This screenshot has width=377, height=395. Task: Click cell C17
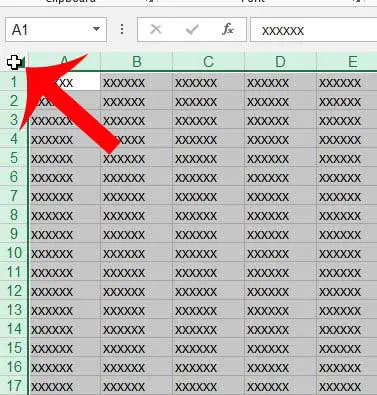[208, 386]
